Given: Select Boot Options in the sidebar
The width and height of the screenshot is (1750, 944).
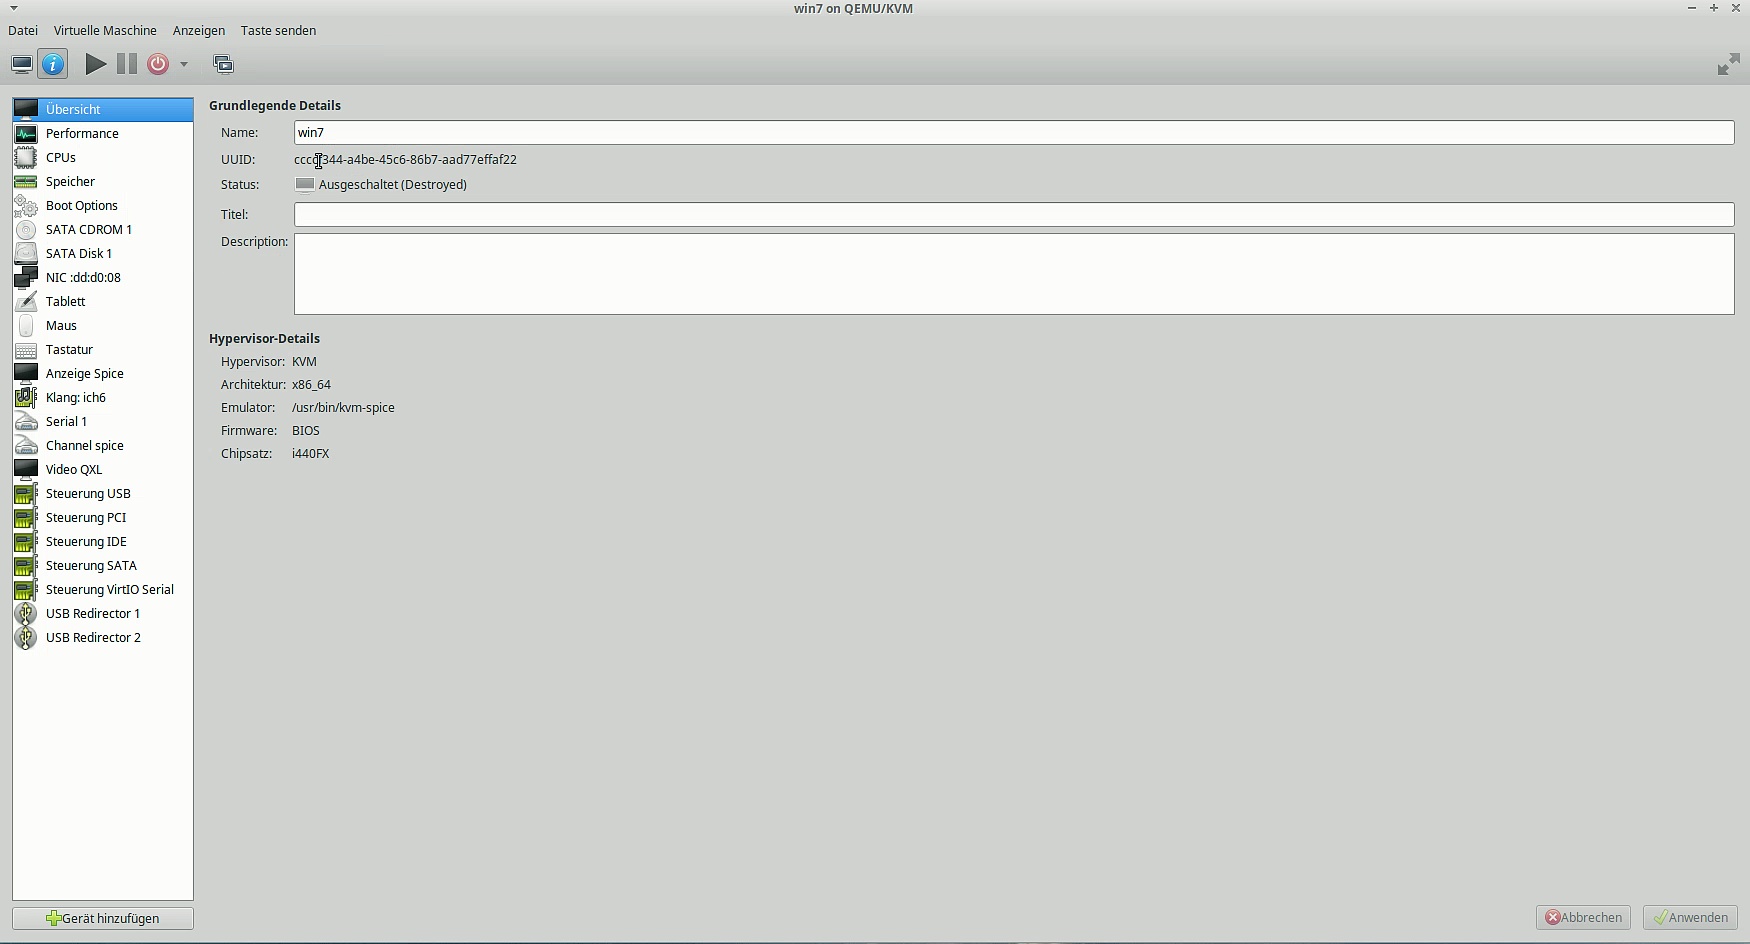Looking at the screenshot, I should tap(82, 206).
